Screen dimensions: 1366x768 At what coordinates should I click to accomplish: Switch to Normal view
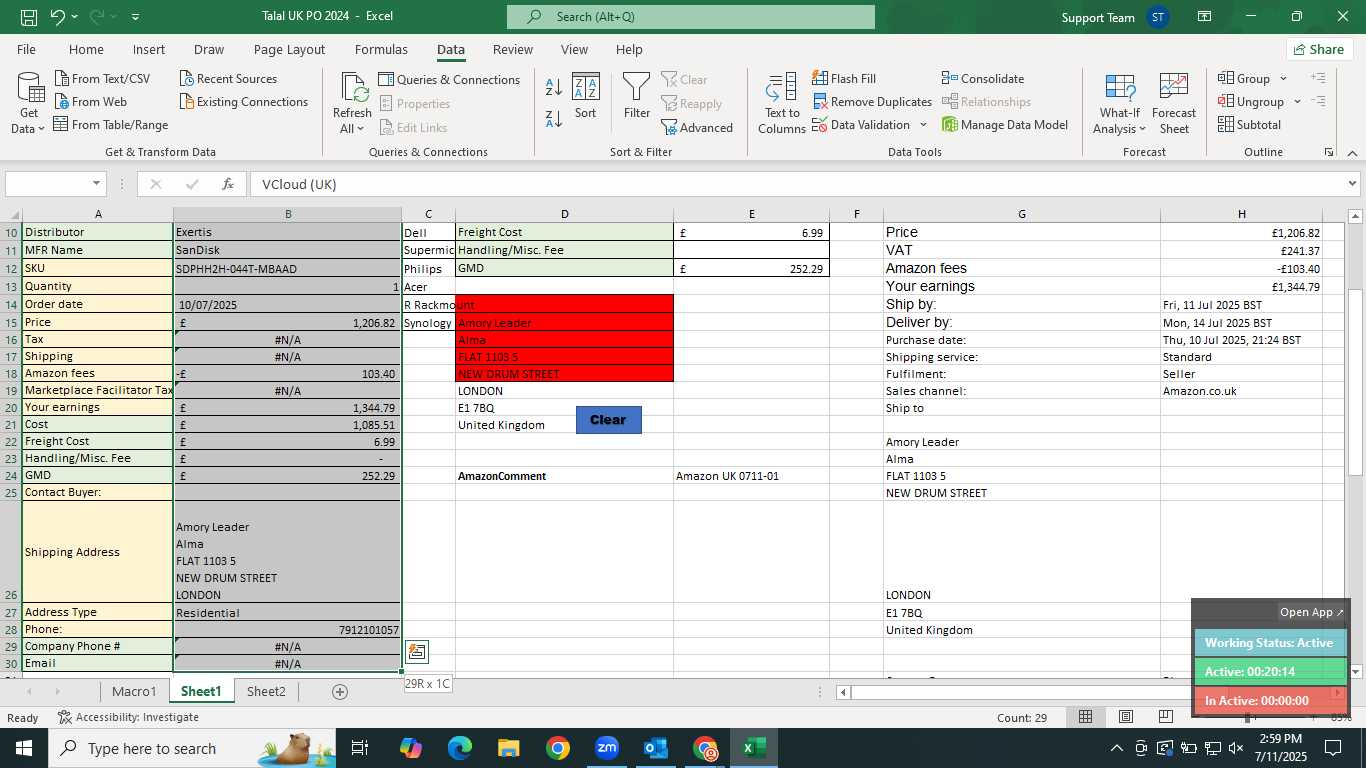point(1085,717)
